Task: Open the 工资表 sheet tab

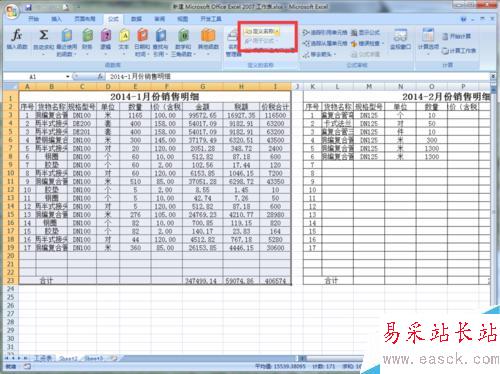Action: point(43,358)
